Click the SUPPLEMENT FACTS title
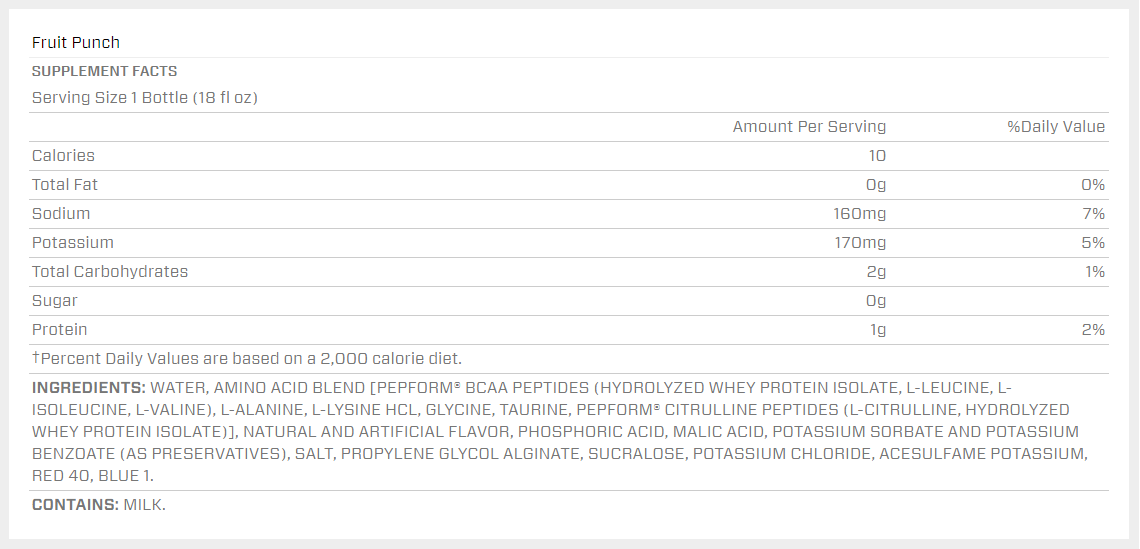Screen dimensions: 1140x549 click(105, 71)
